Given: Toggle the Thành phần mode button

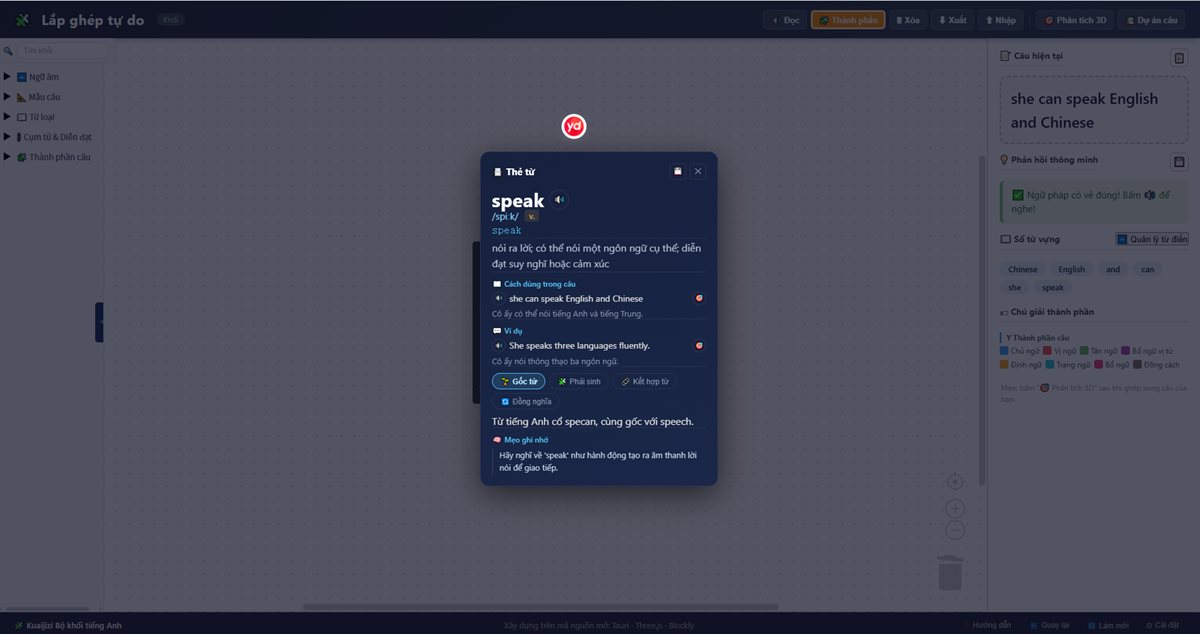Looking at the screenshot, I should click(x=848, y=20).
